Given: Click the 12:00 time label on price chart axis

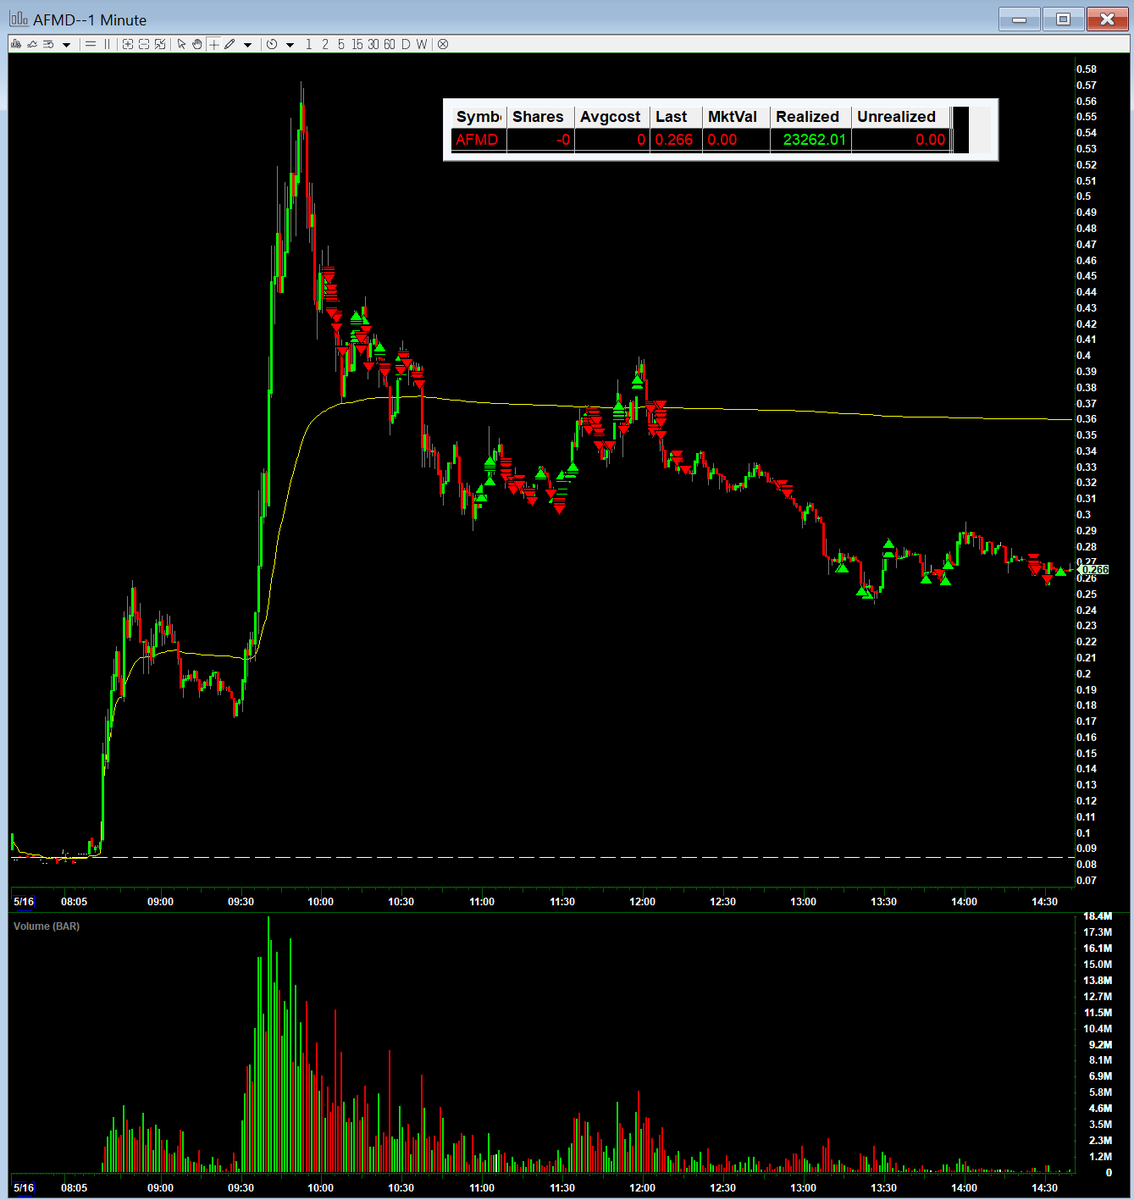Looking at the screenshot, I should [x=642, y=902].
